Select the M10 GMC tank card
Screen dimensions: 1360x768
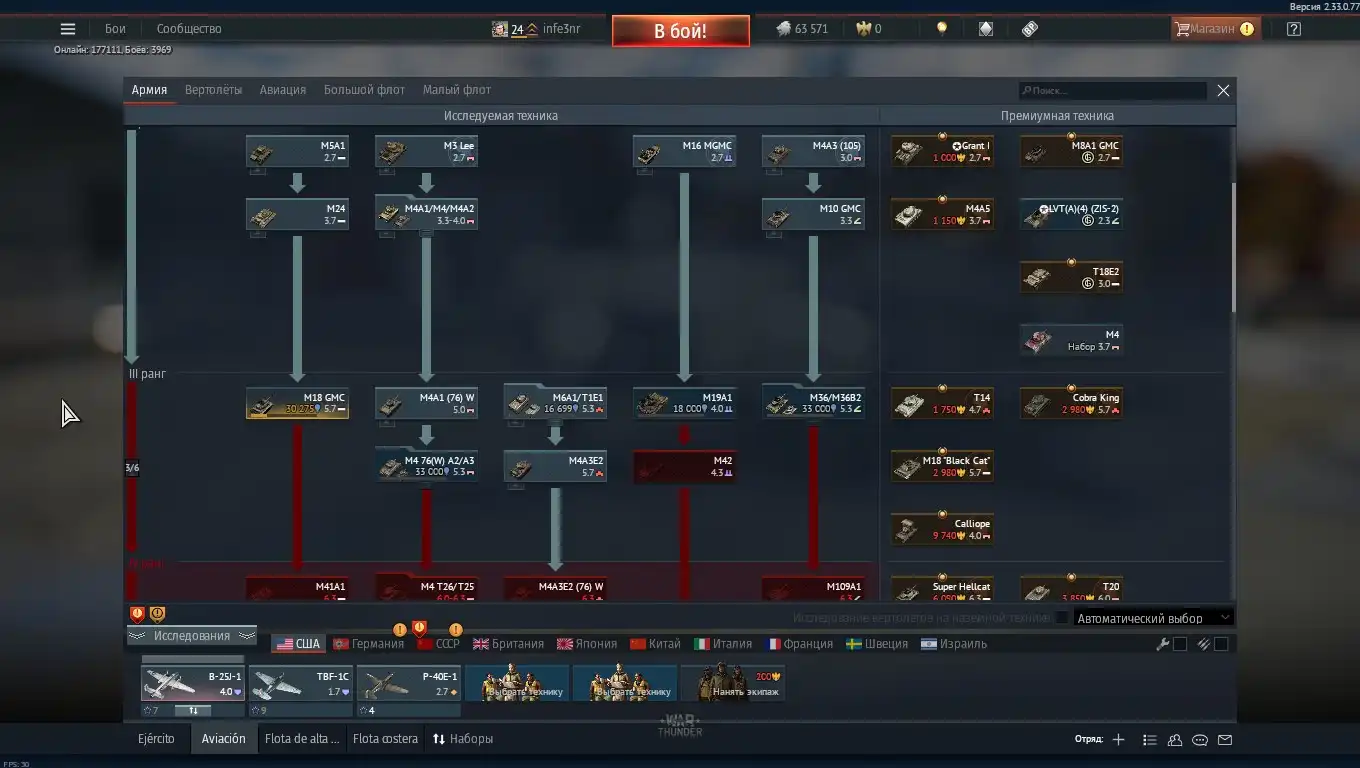click(813, 214)
